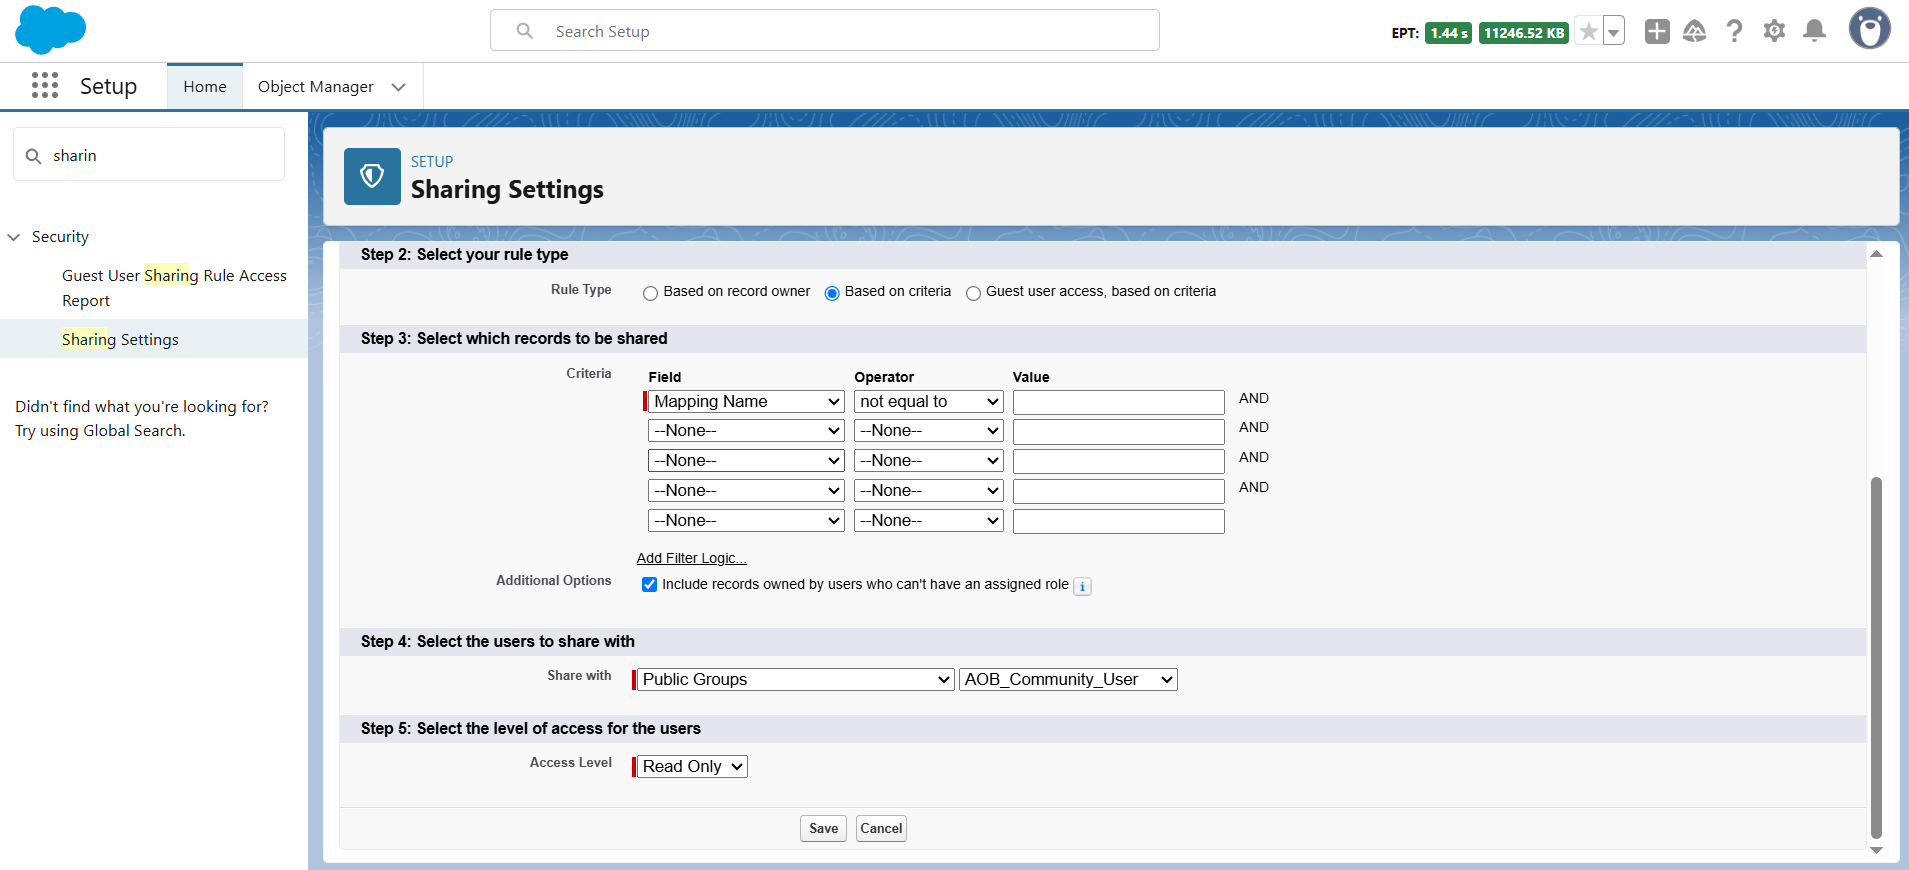Click the Sharing Settings shield icon

click(x=372, y=176)
